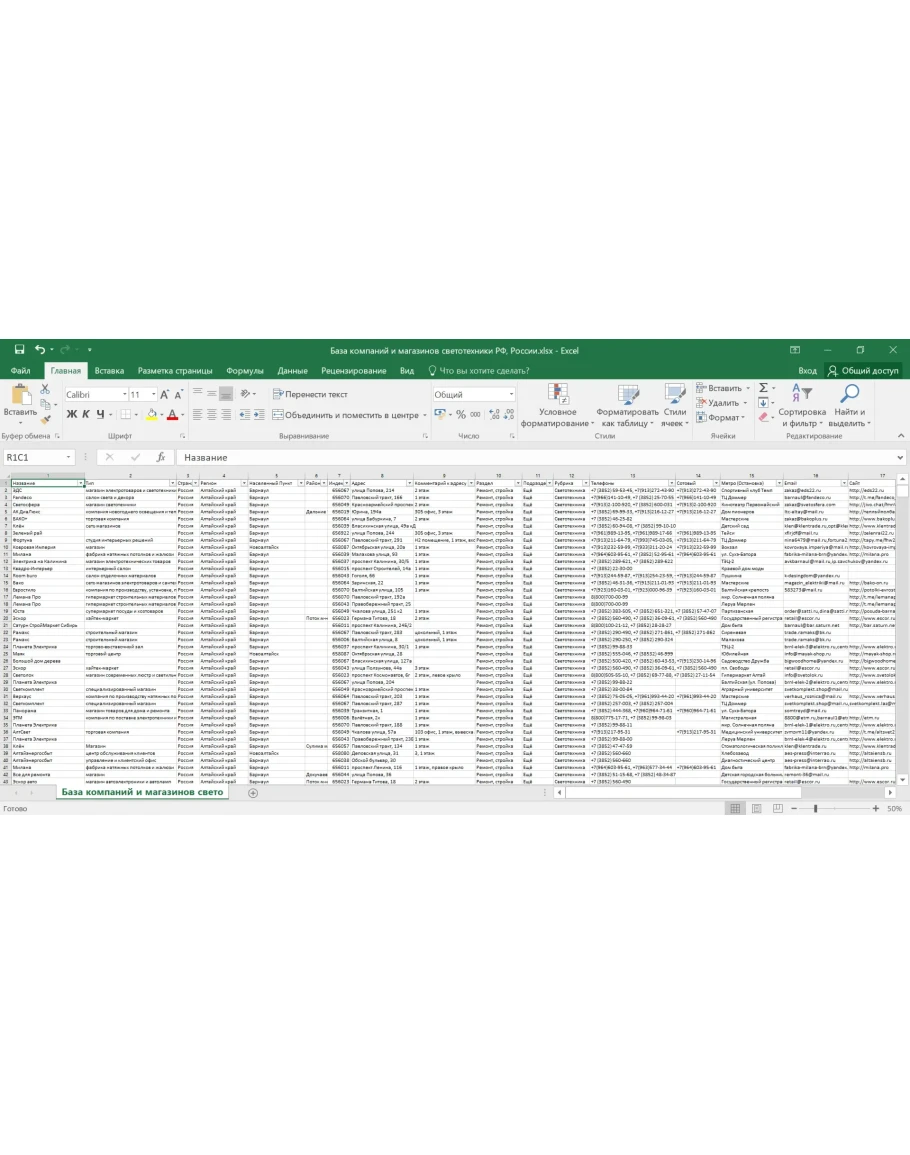The width and height of the screenshot is (910, 1155).
Task: Click the insert function fx icon
Action: pos(161,457)
